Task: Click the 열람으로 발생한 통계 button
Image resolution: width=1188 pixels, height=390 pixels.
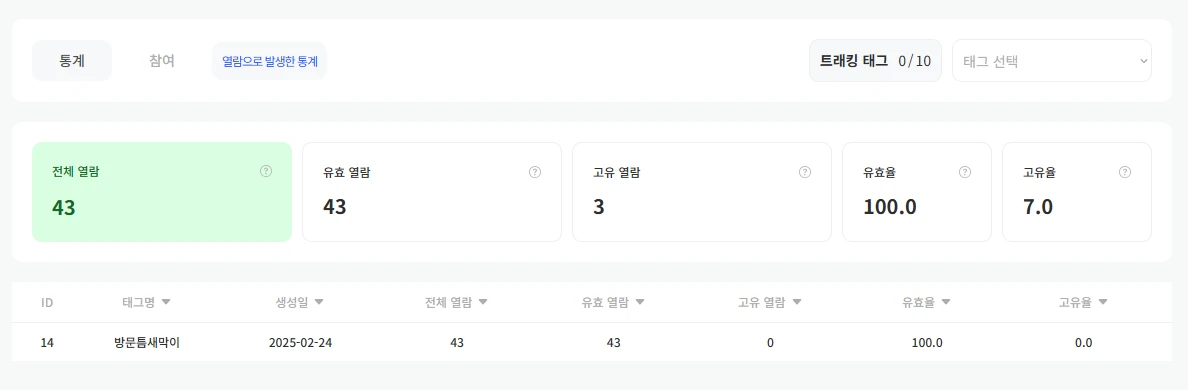Action: pyautogui.click(x=270, y=61)
